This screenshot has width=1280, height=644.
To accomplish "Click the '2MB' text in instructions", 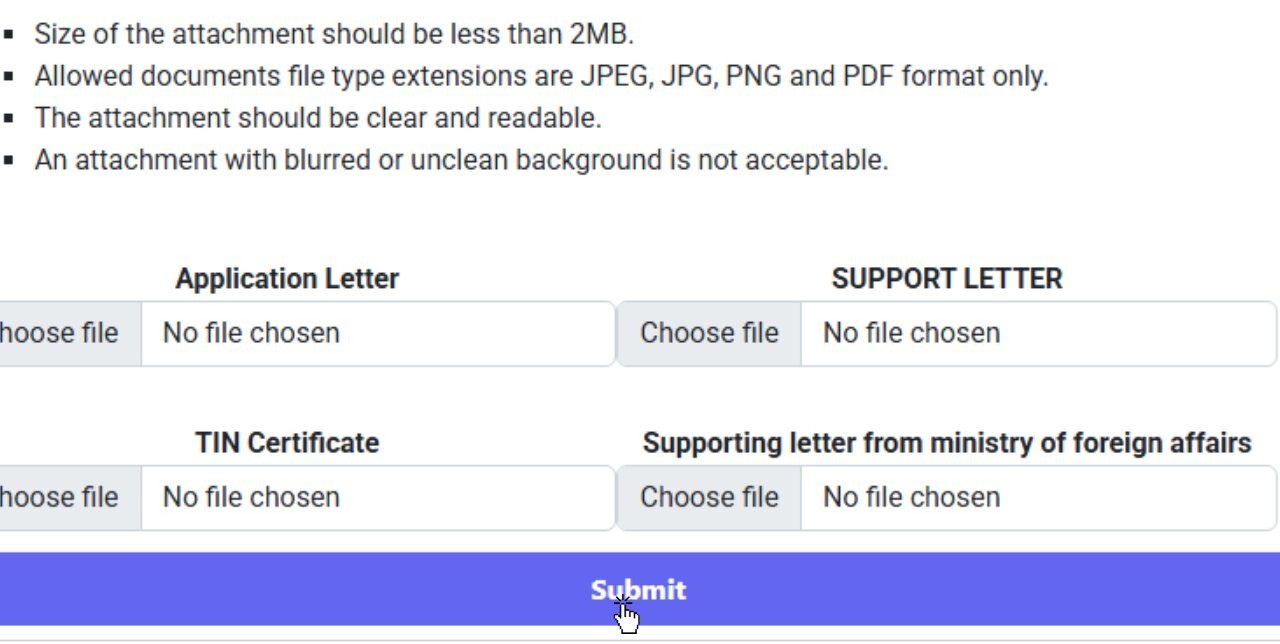I will [599, 34].
